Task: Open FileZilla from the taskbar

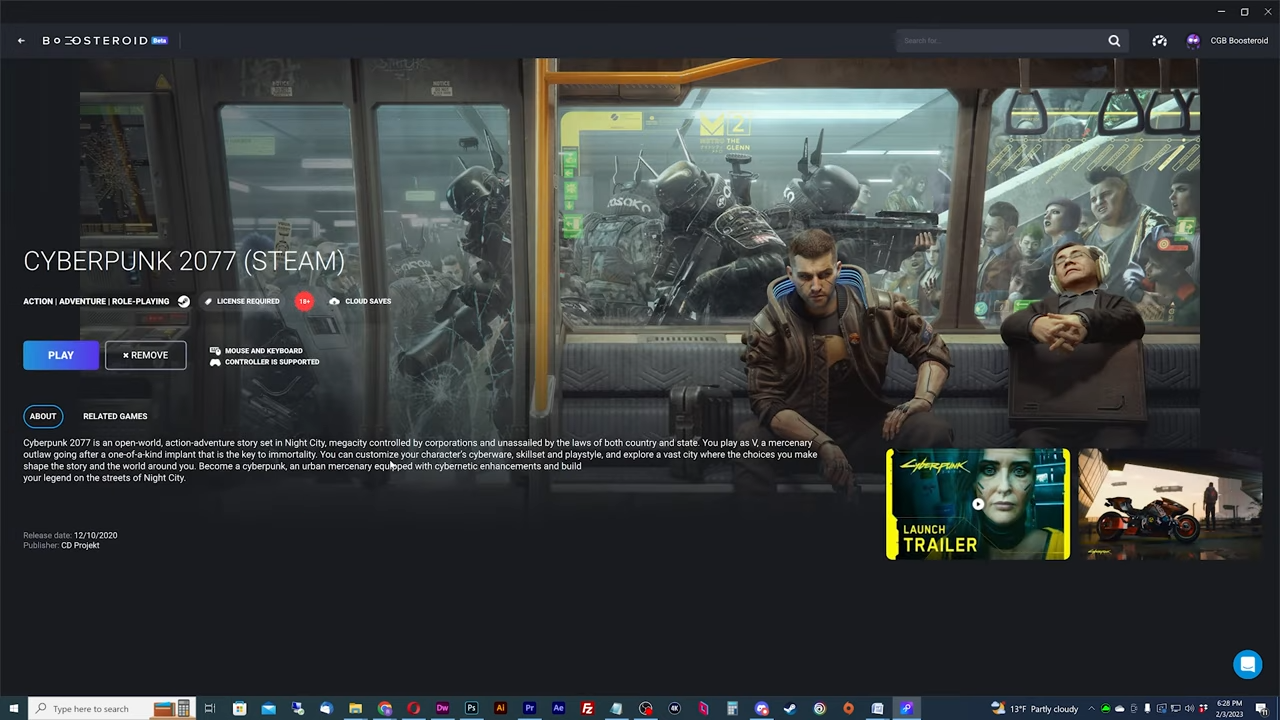Action: coord(587,709)
